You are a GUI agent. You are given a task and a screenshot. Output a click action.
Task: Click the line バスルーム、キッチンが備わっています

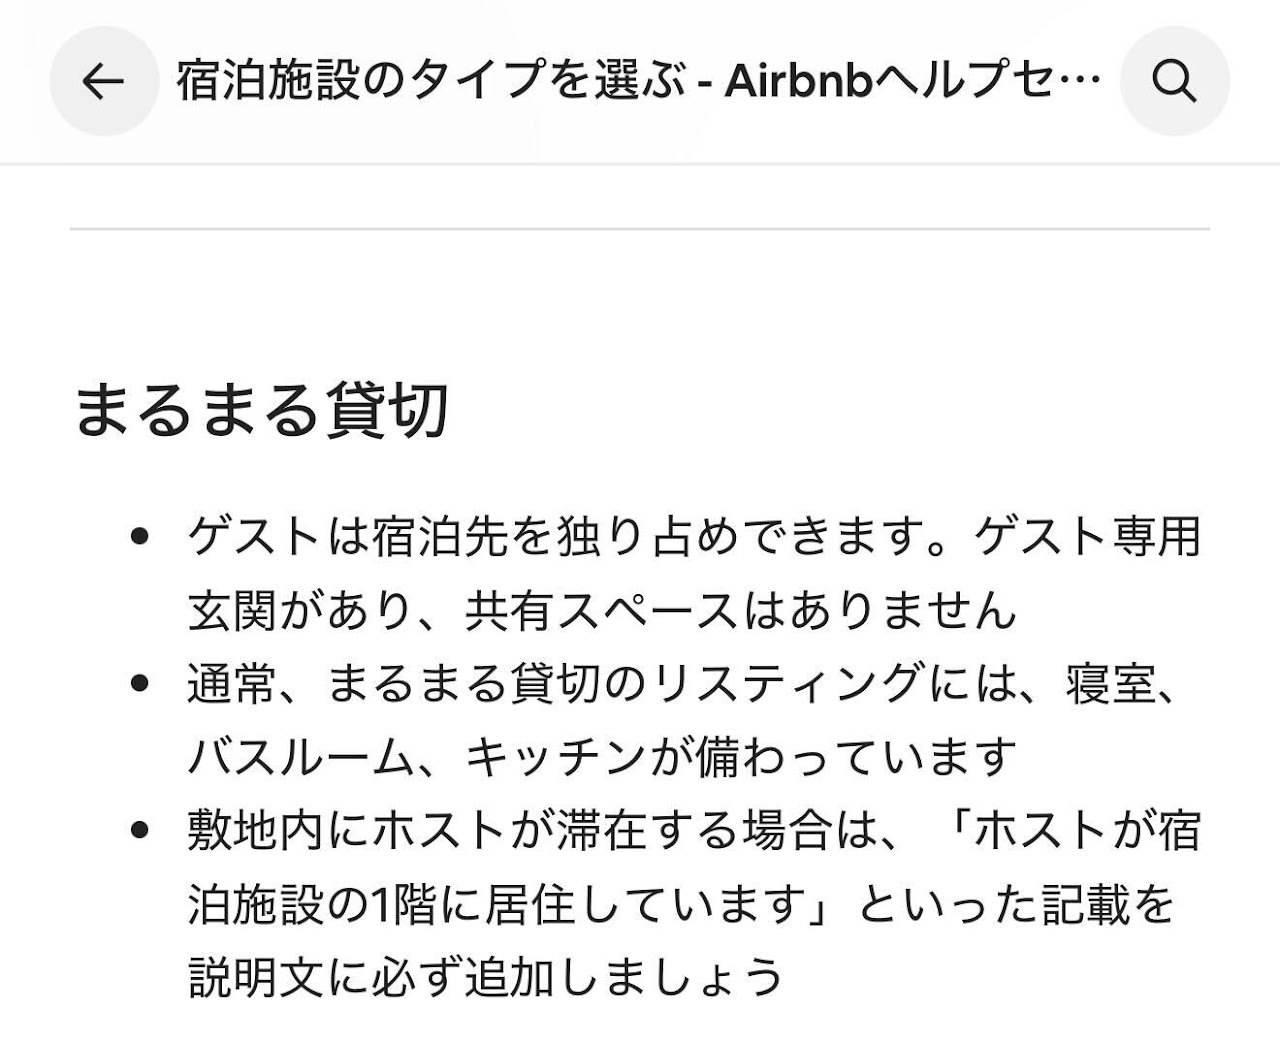point(602,757)
